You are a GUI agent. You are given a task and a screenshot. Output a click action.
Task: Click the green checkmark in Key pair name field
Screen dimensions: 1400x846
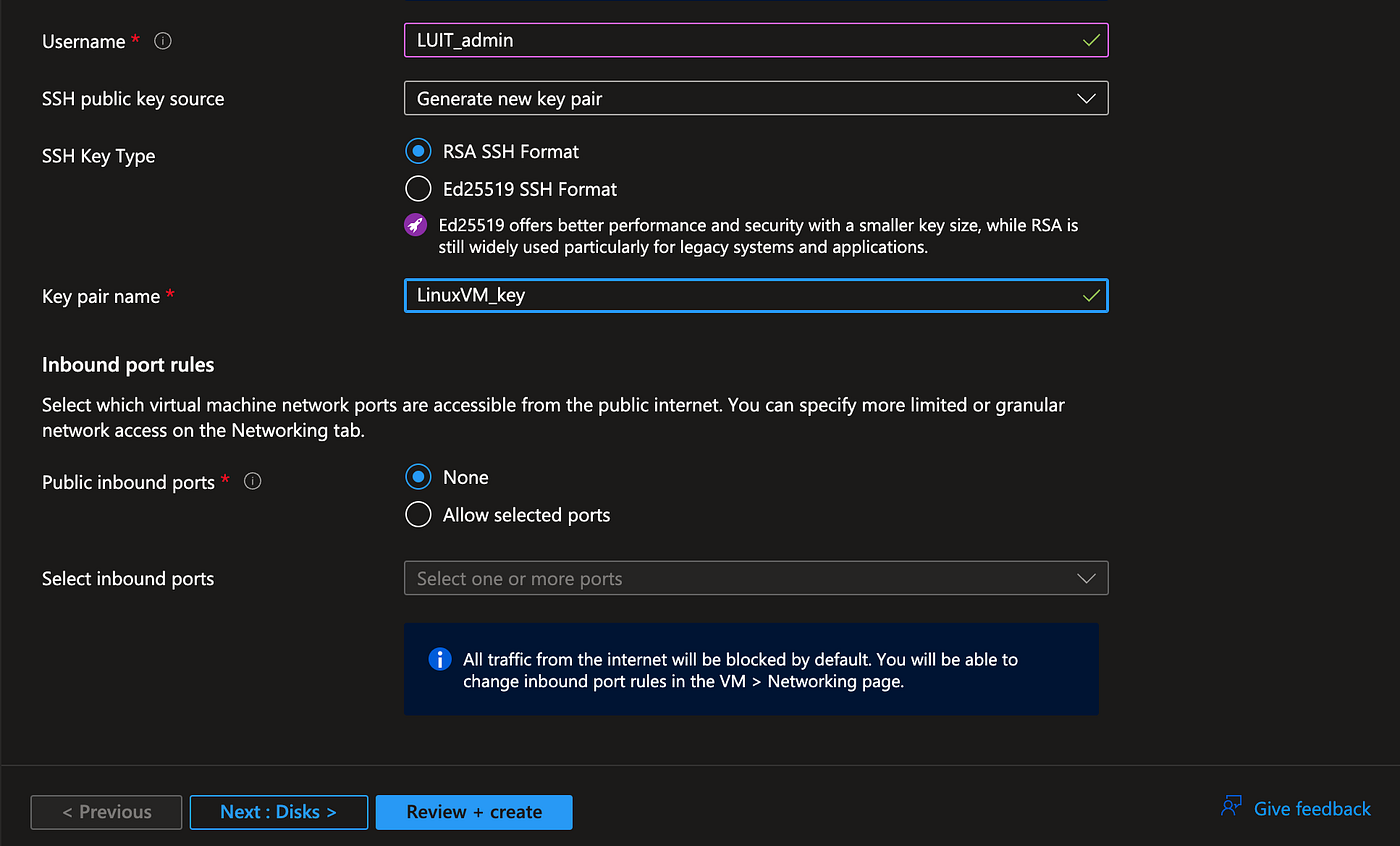[x=1091, y=296]
